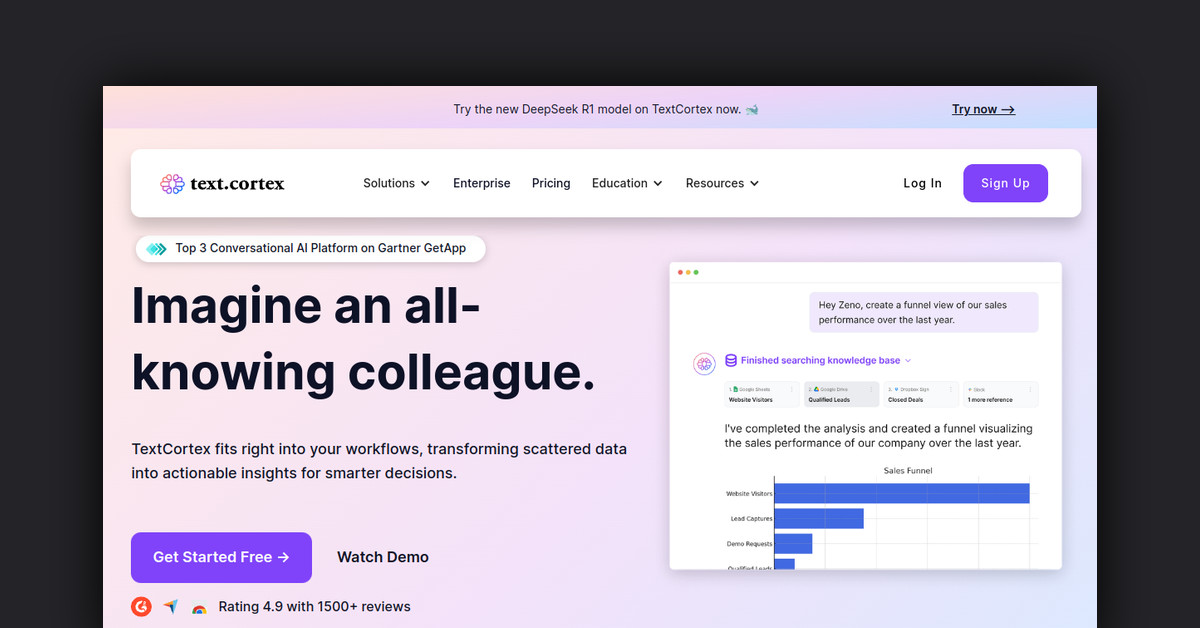Screen dimensions: 1200x628
Task: Click the paper-plane icon beside G2
Action: point(170,605)
